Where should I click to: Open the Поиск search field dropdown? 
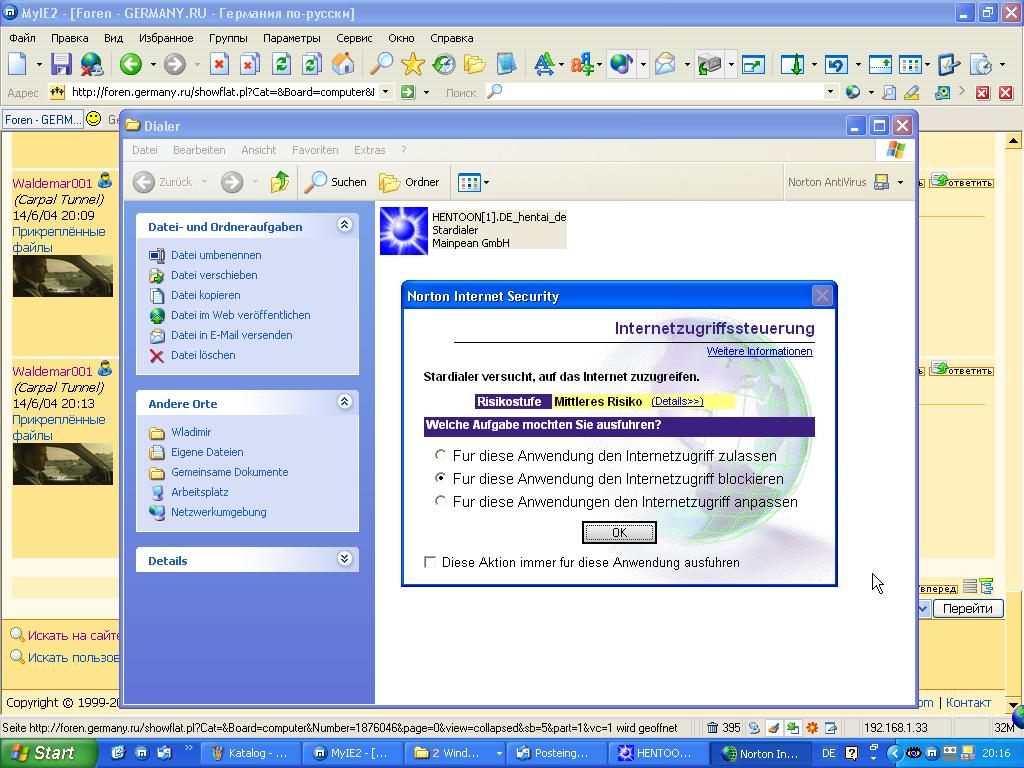point(830,91)
